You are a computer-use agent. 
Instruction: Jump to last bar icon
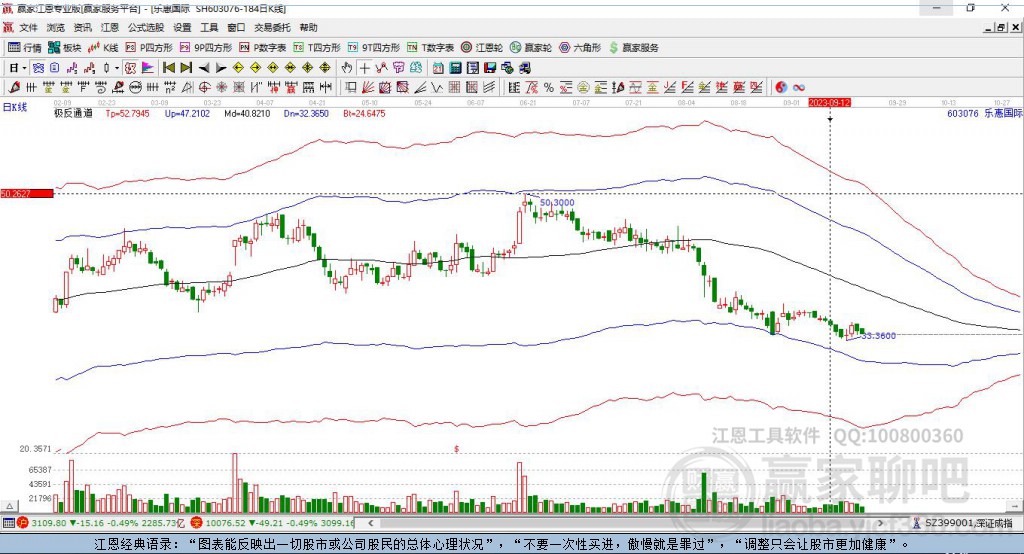[x=186, y=68]
